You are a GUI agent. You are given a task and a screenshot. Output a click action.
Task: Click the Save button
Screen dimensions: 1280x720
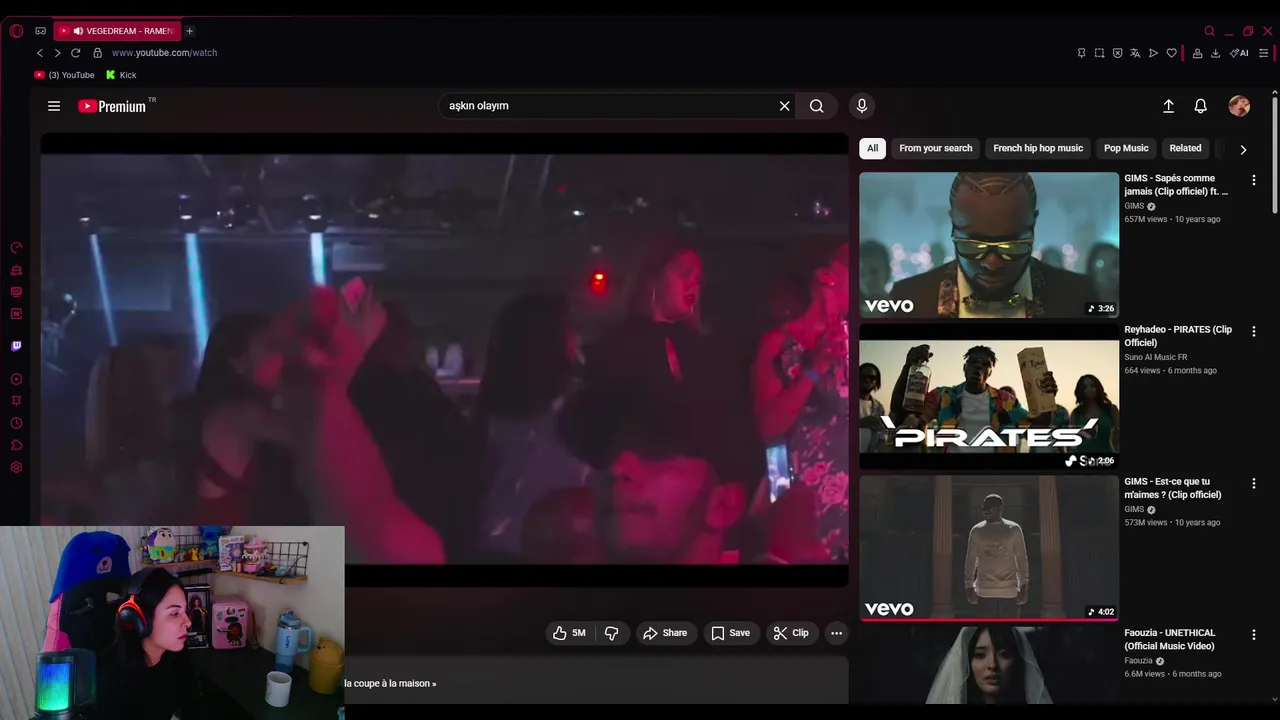tap(730, 633)
